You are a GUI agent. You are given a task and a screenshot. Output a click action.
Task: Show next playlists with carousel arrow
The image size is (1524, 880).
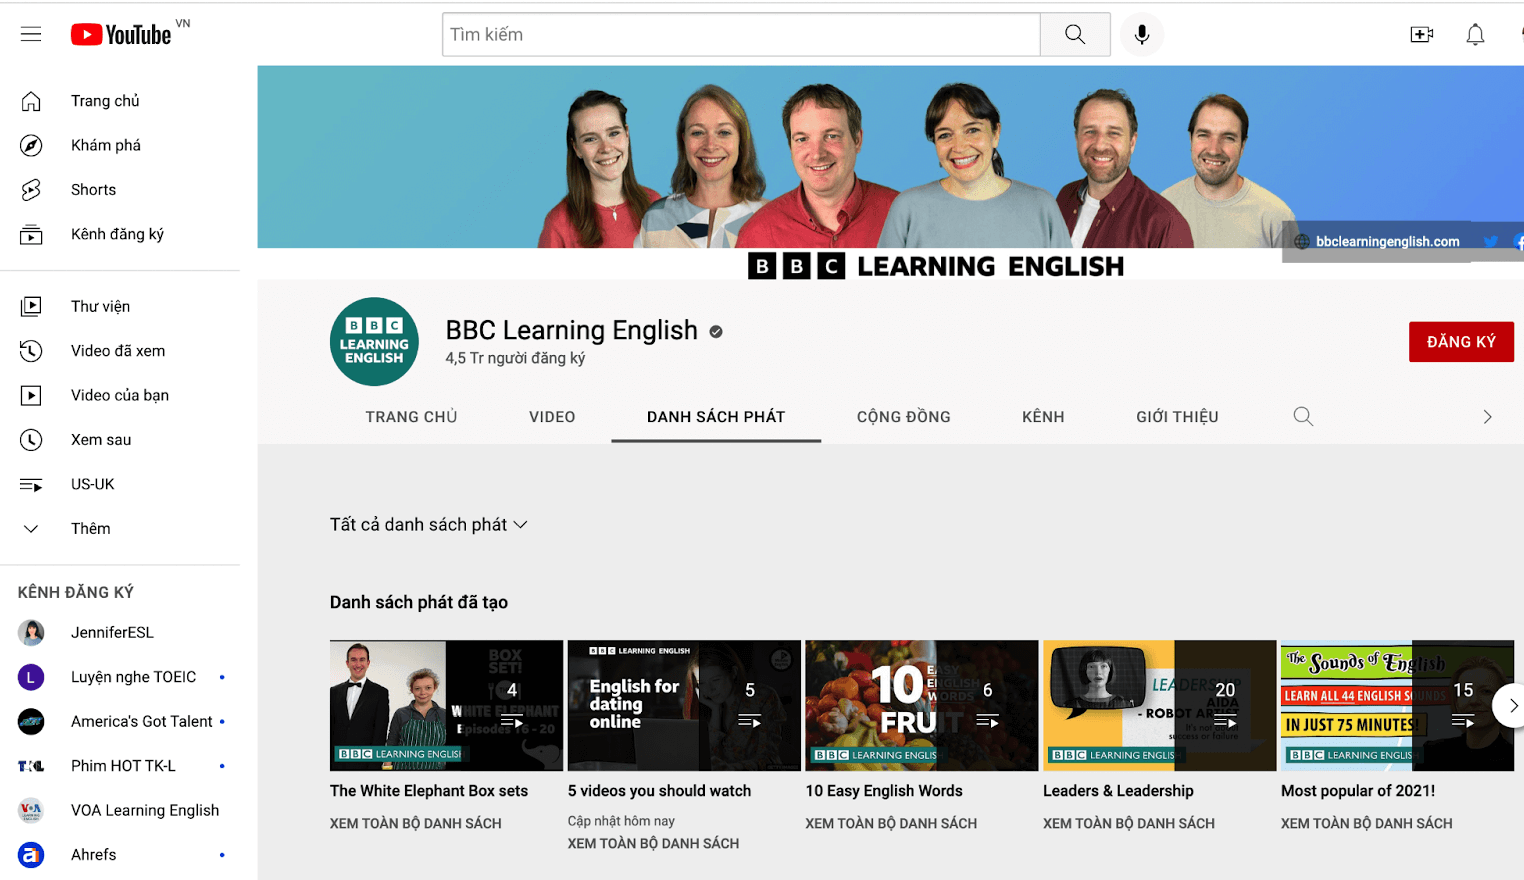pyautogui.click(x=1511, y=705)
